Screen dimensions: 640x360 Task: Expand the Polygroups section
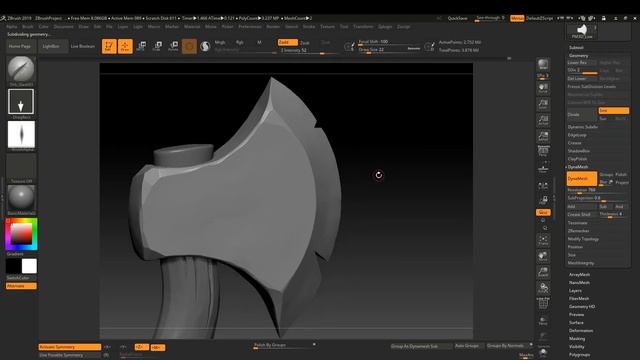coord(580,355)
